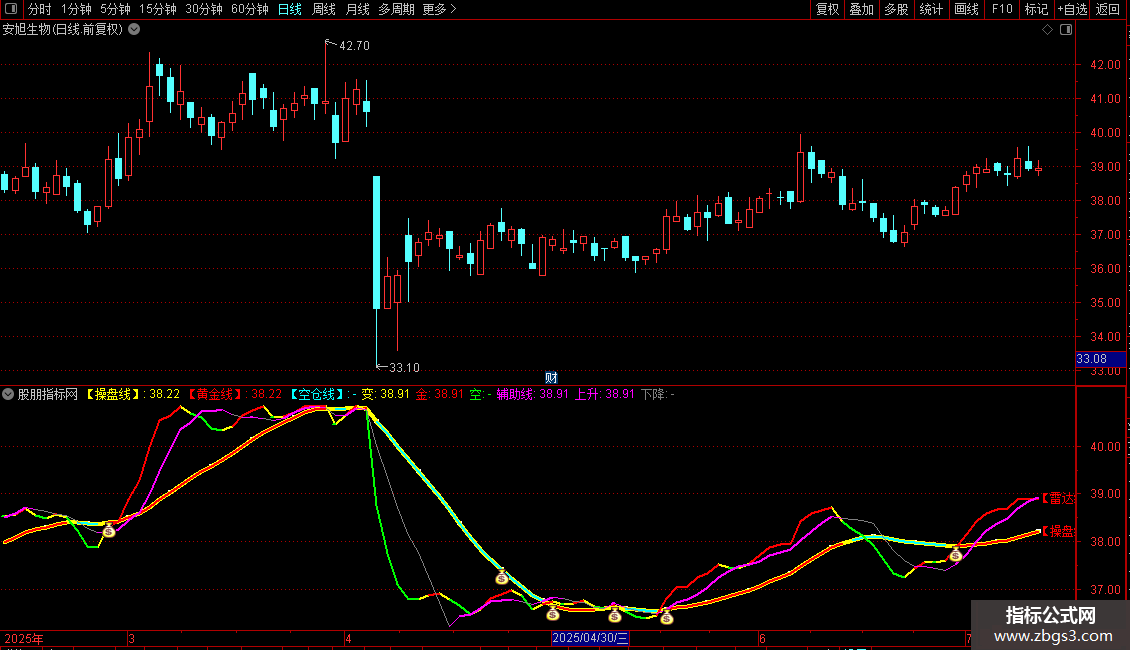Click the 【雷达 label at right edge

click(1057, 498)
